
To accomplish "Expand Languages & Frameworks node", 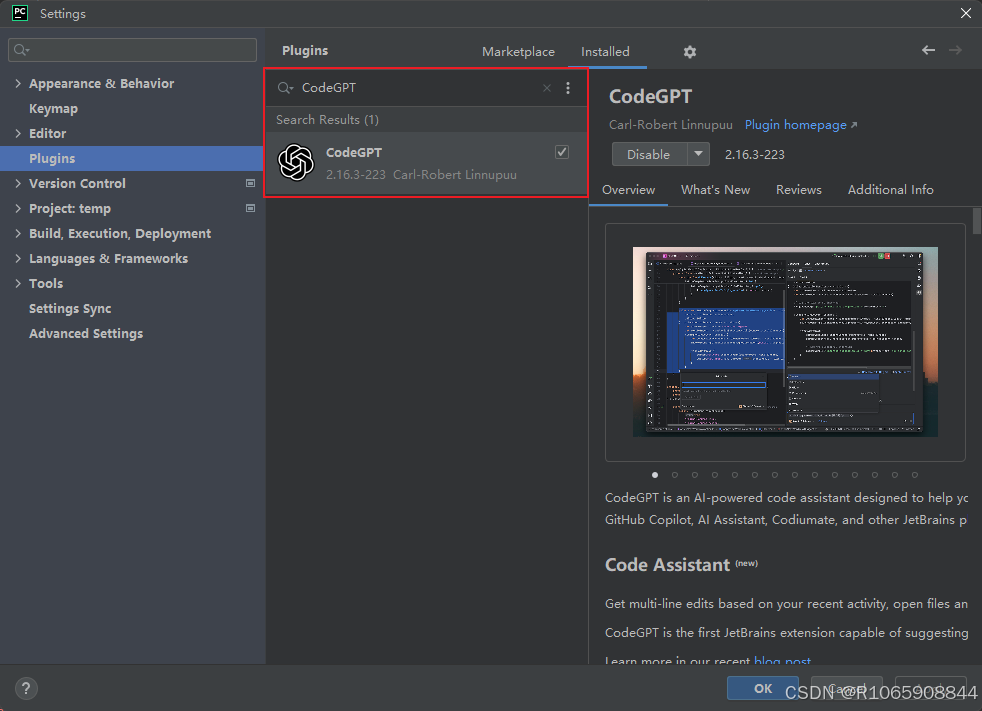I will click(18, 259).
